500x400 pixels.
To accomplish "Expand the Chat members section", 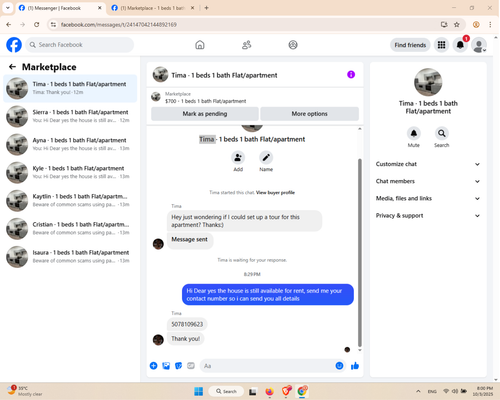I will point(428,181).
